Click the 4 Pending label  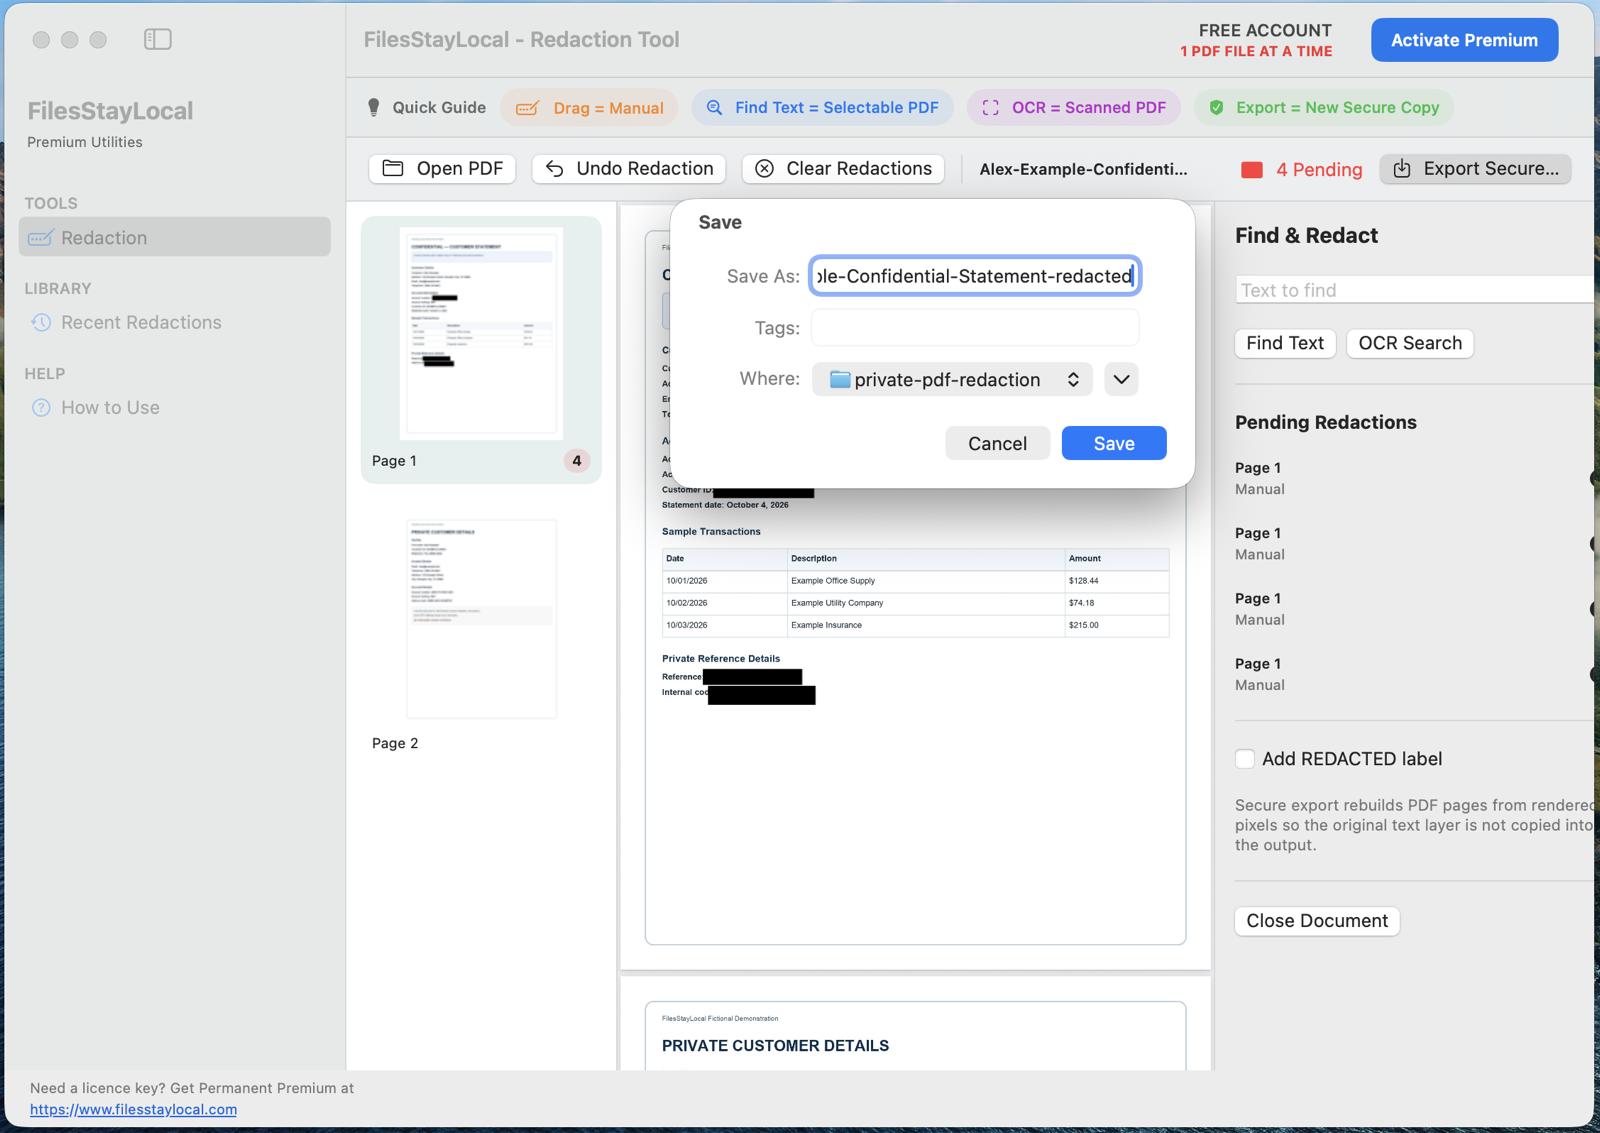1319,170
